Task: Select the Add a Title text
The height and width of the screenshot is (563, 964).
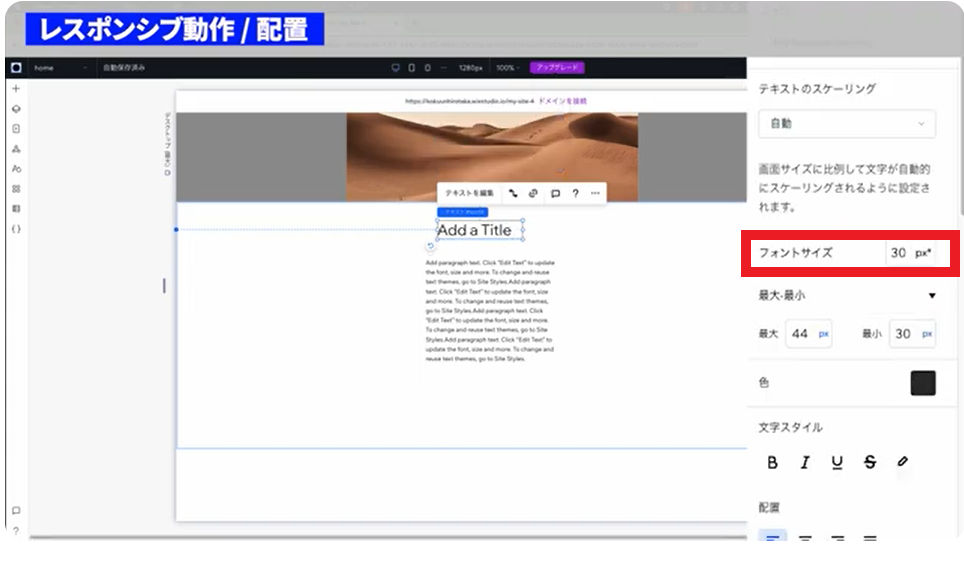Action: [x=474, y=230]
